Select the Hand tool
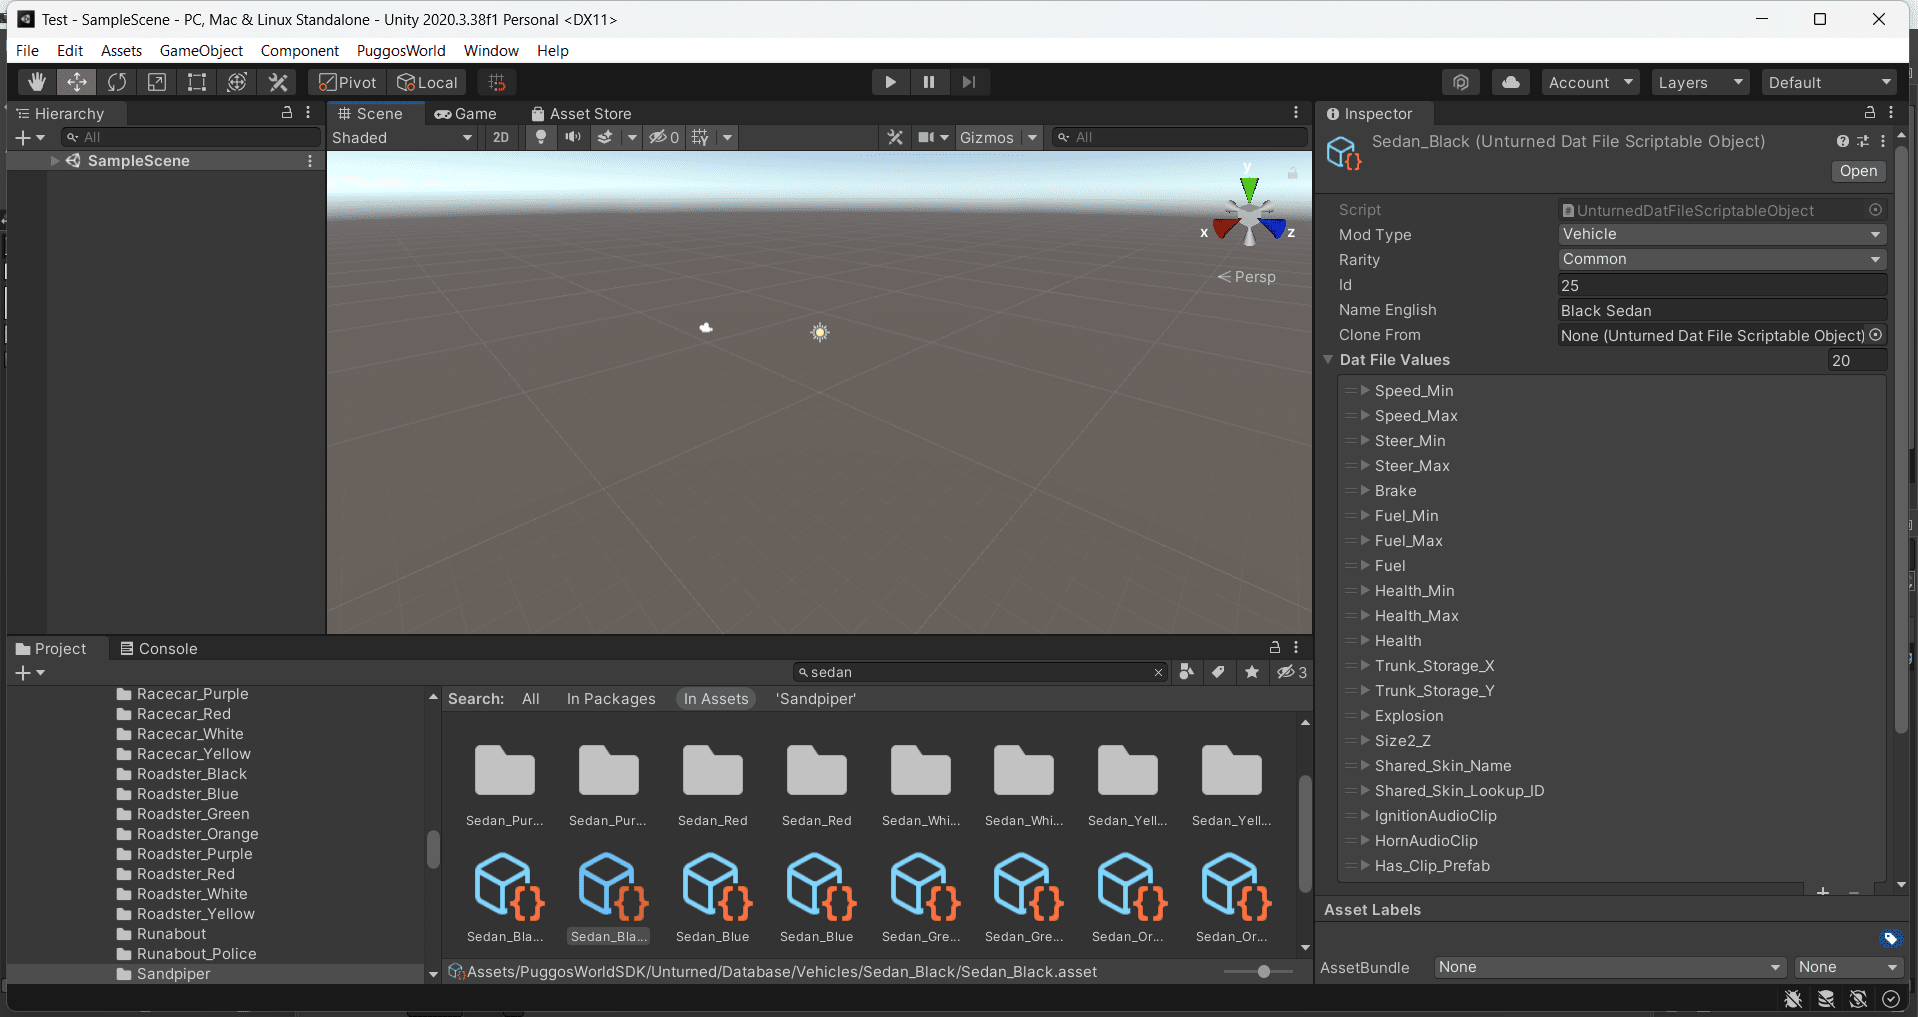Screen dimensions: 1918x1017 37,82
